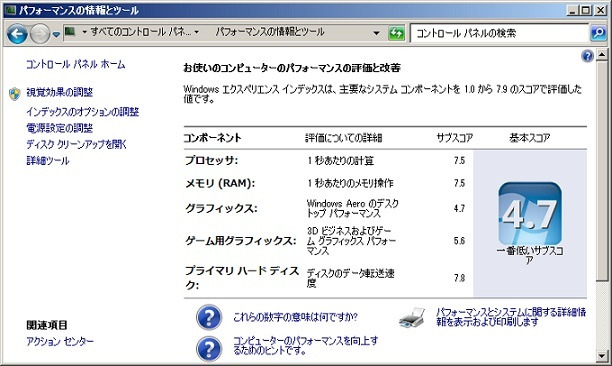Open インデックスのオプションの調整 link

pyautogui.click(x=82, y=112)
